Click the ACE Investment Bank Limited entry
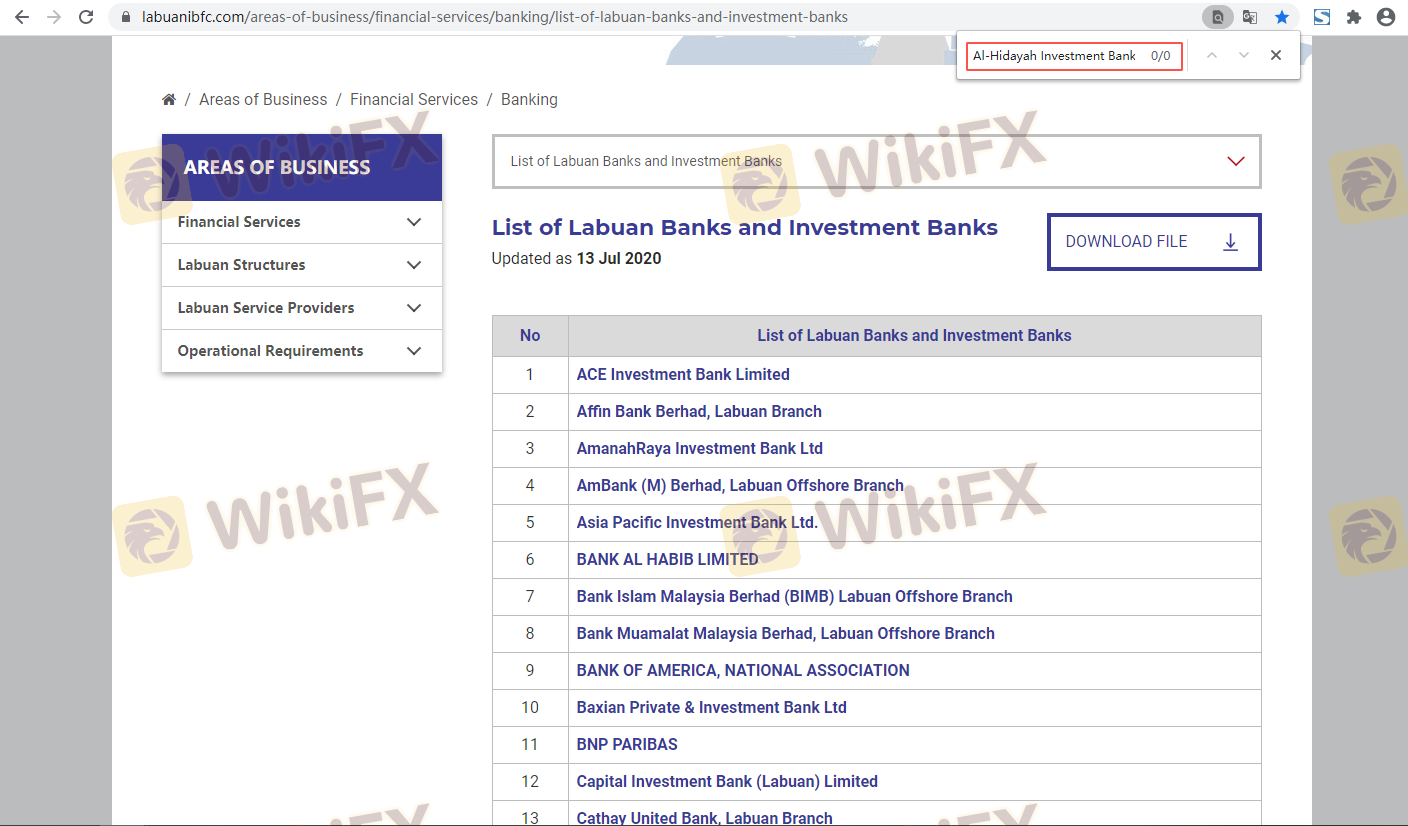Image resolution: width=1408 pixels, height=826 pixels. (x=683, y=374)
